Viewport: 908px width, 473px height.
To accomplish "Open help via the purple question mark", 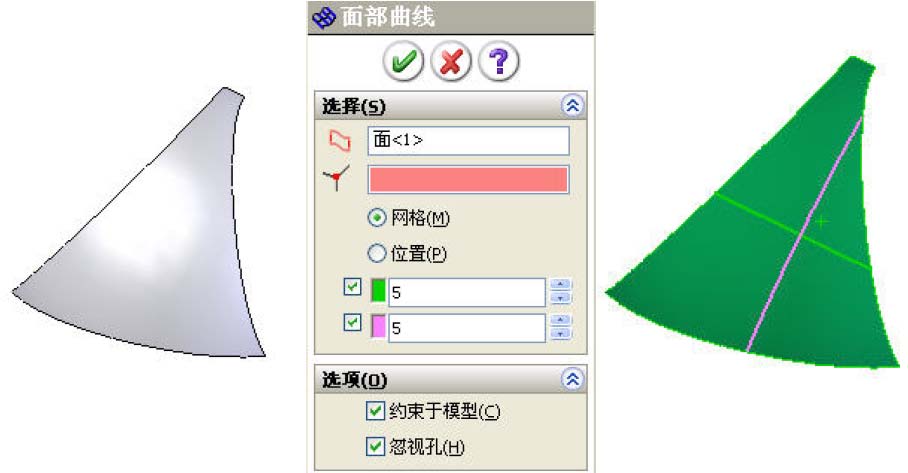I will point(499,61).
